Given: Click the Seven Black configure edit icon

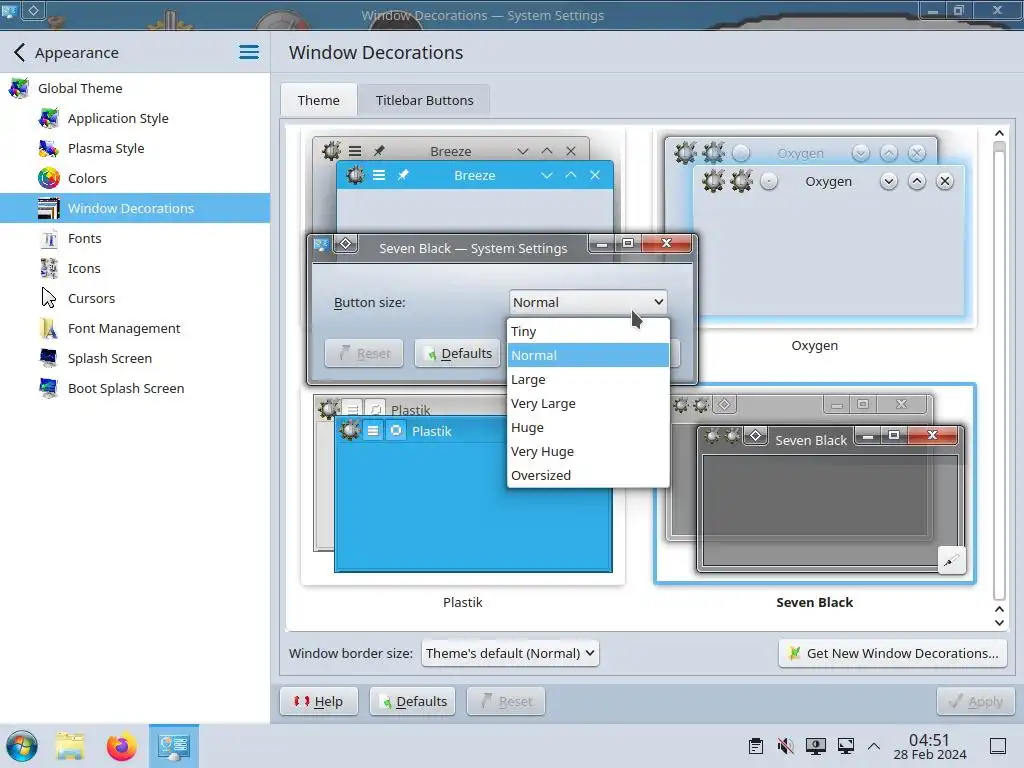Looking at the screenshot, I should coord(952,560).
